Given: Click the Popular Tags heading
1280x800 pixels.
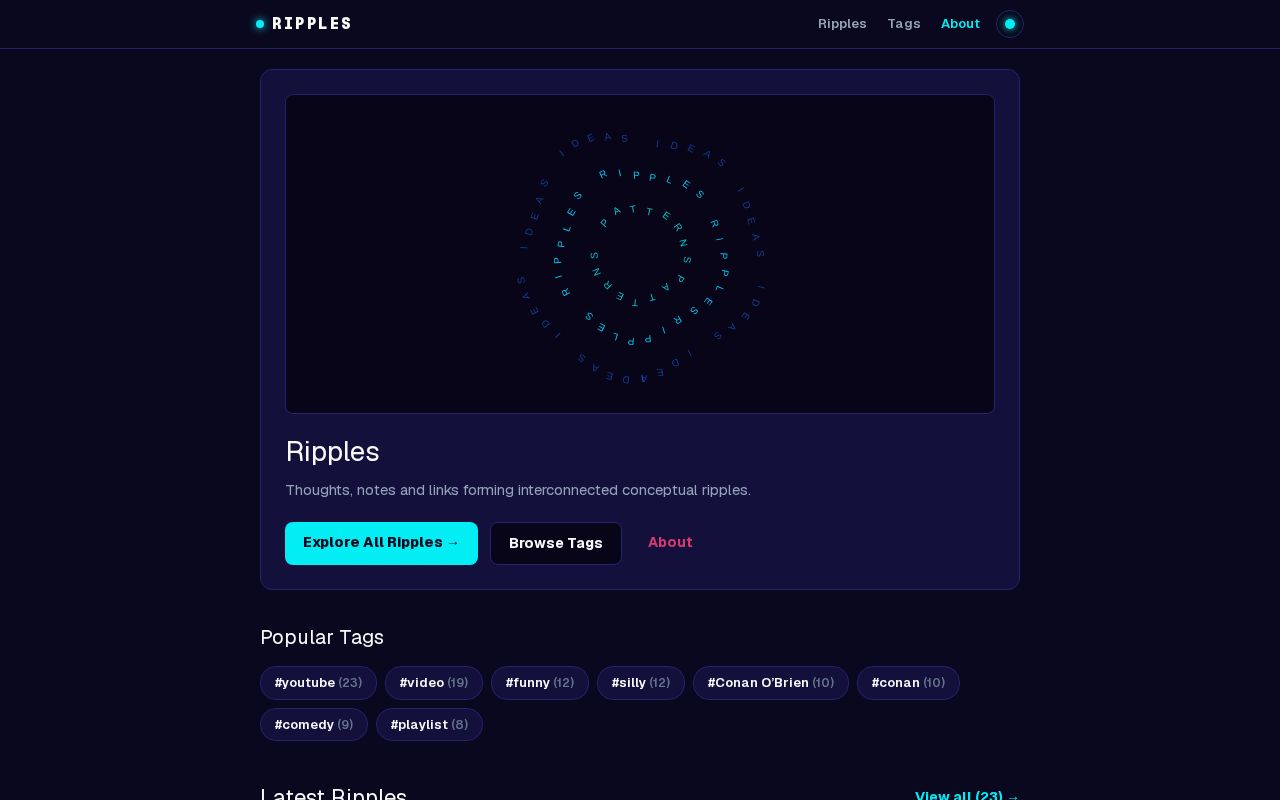Looking at the screenshot, I should pyautogui.click(x=322, y=637).
